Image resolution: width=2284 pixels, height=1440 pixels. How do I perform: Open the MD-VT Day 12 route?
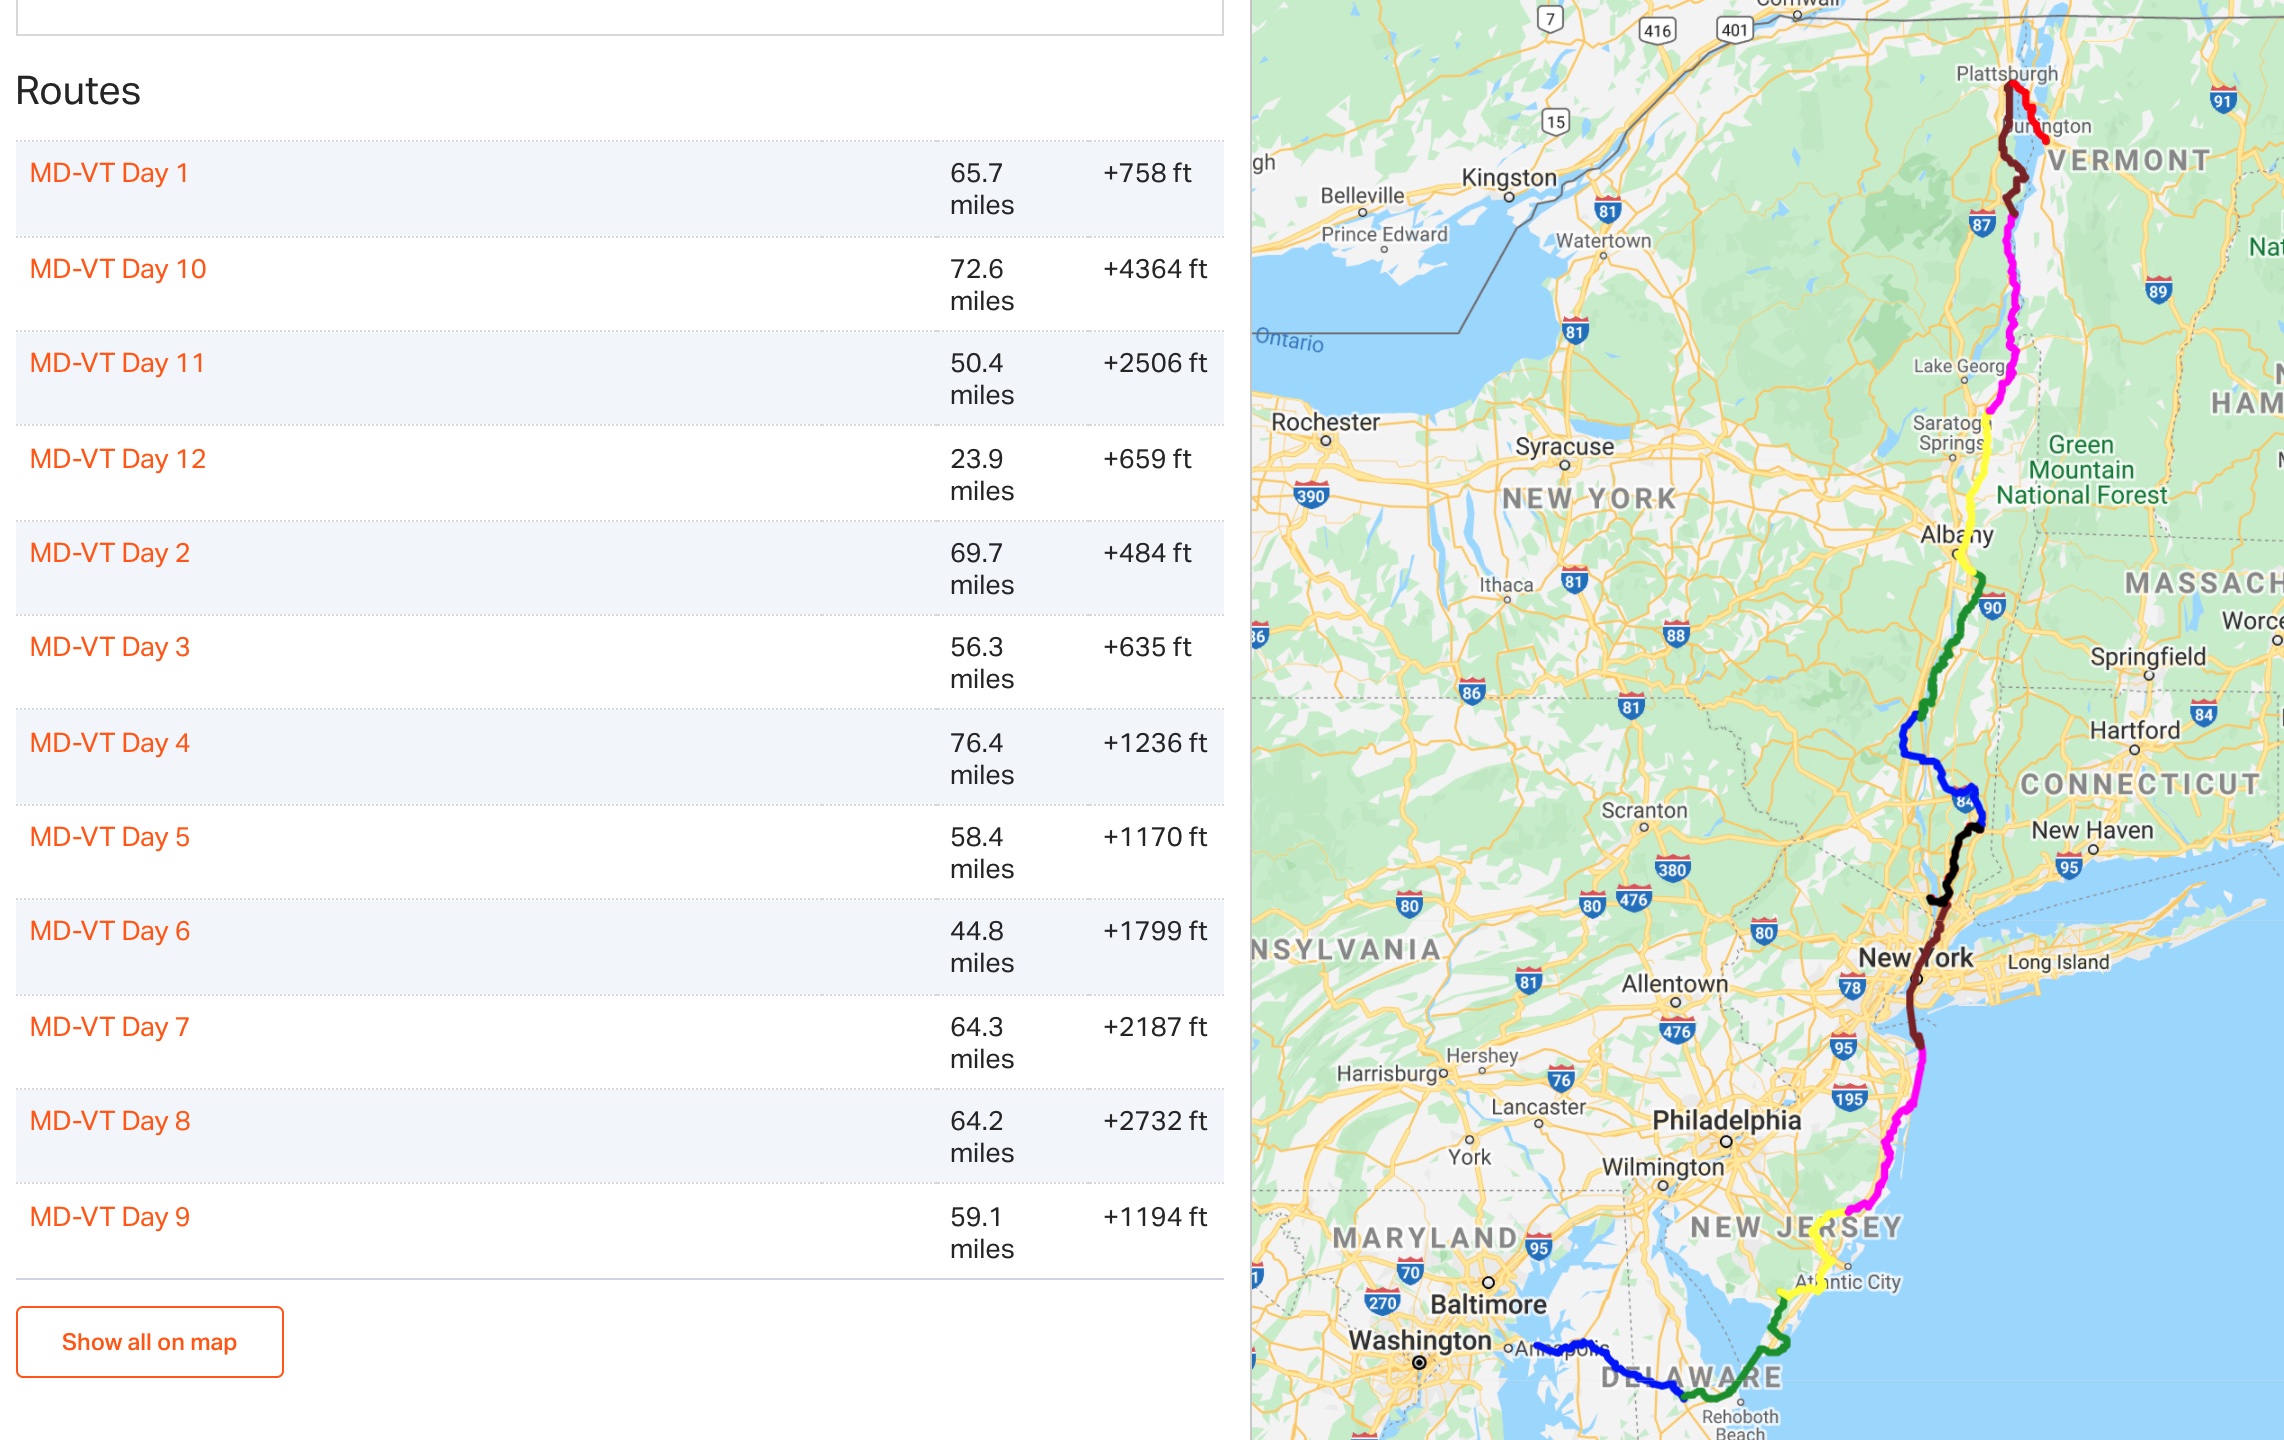118,459
